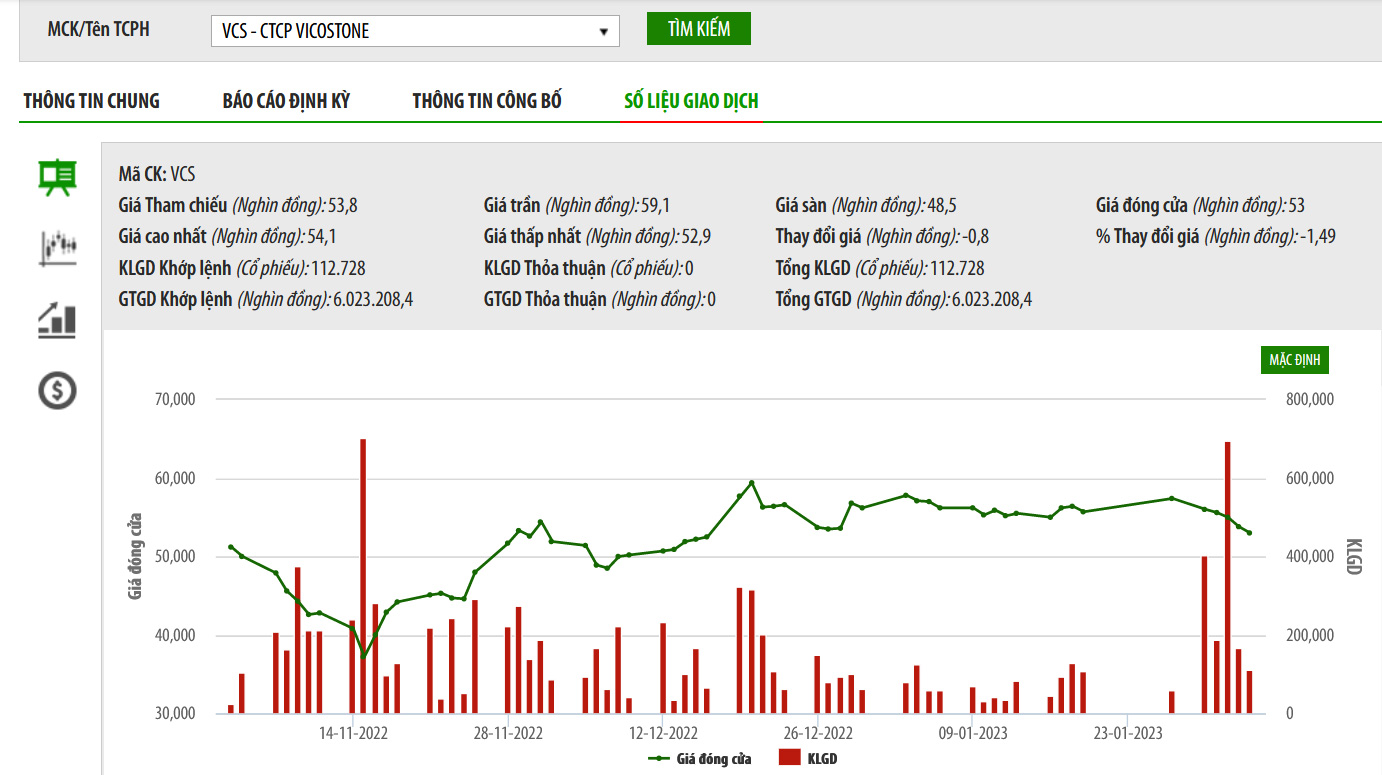This screenshot has height=775, width=1382.
Task: Select the bar chart growth icon
Action: point(57,319)
